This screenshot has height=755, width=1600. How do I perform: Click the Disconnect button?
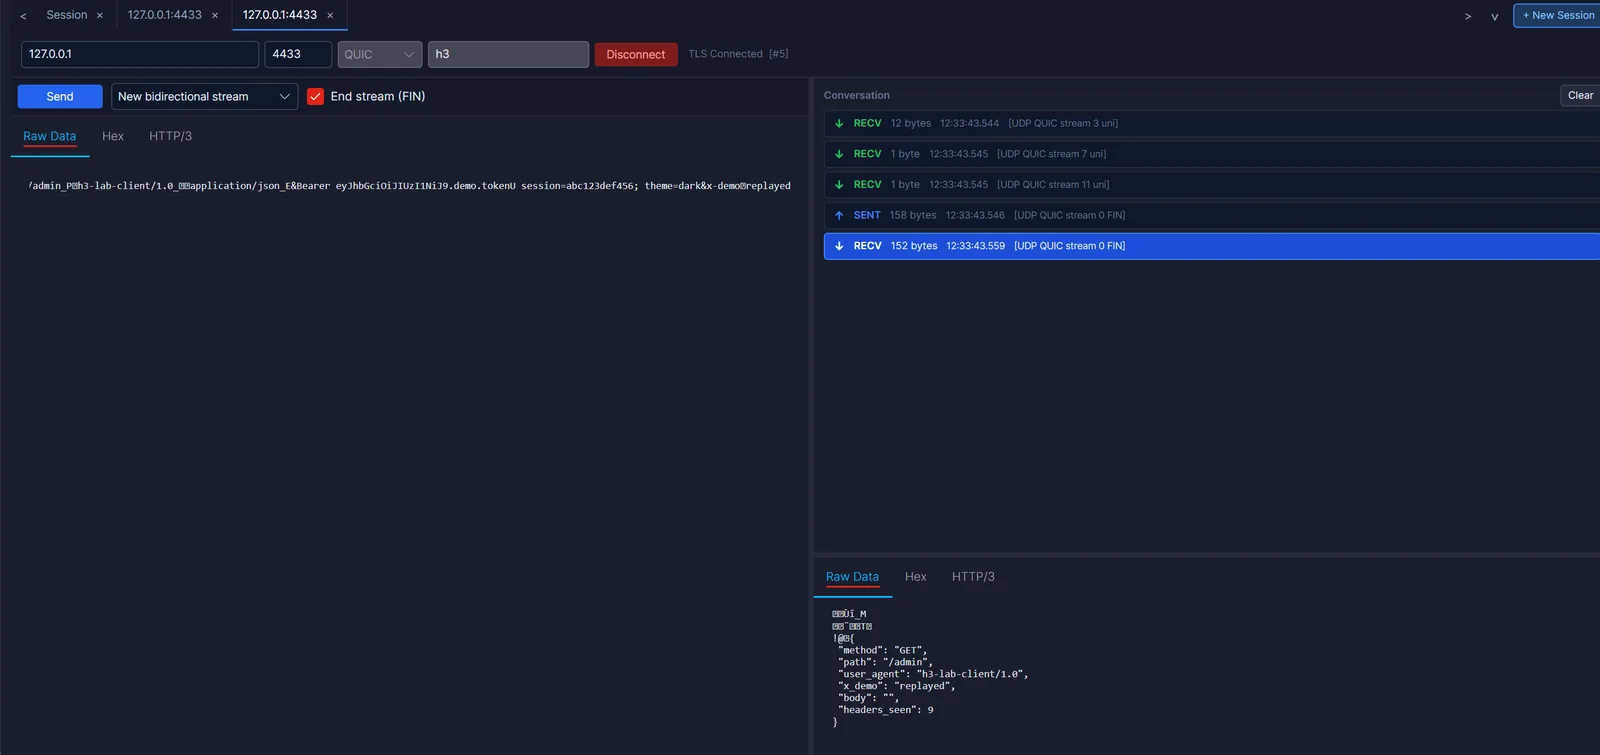point(636,55)
